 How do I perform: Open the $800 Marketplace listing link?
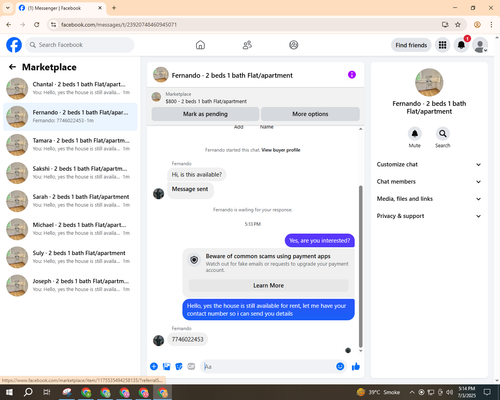tap(206, 101)
